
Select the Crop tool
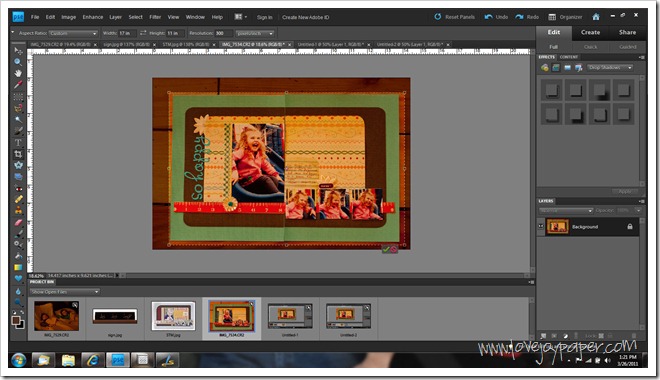point(18,154)
